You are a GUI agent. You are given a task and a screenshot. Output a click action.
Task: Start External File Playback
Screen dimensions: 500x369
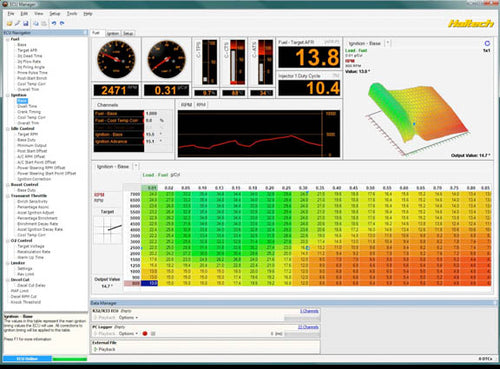click(x=104, y=349)
